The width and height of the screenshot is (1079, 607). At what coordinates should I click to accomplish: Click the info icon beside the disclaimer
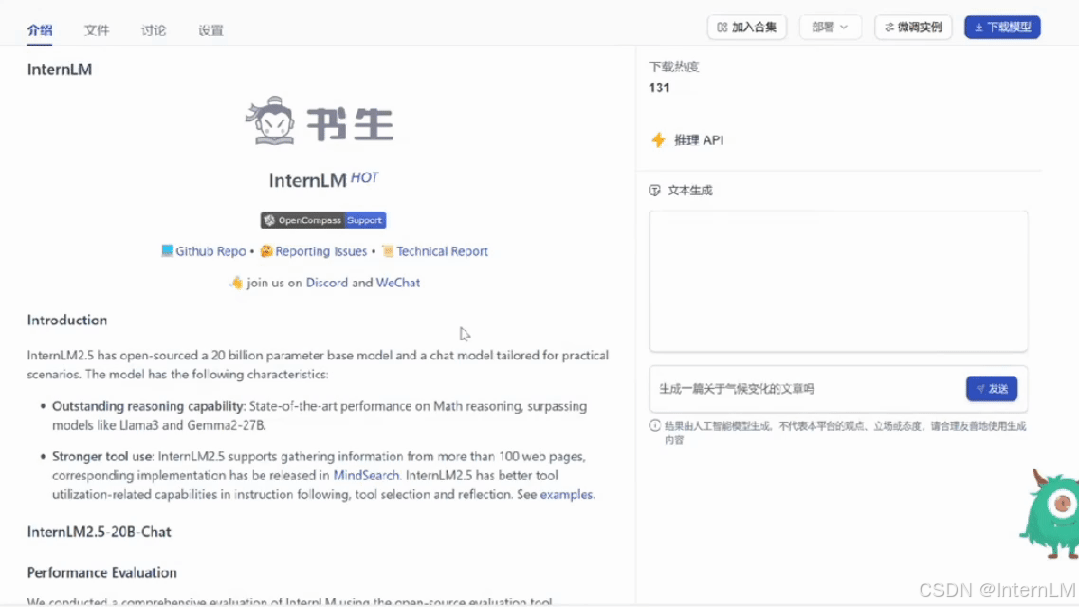pyautogui.click(x=654, y=426)
